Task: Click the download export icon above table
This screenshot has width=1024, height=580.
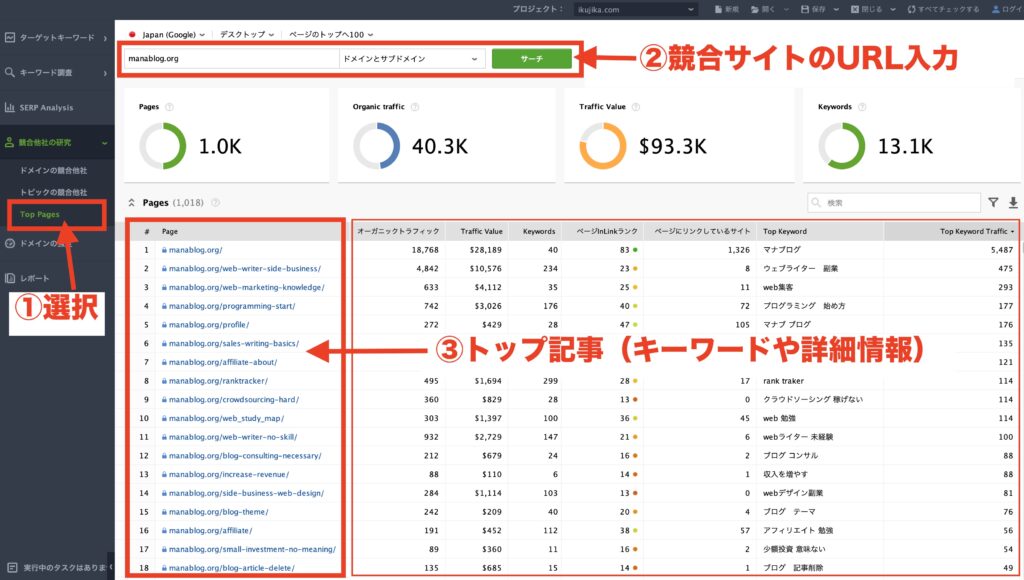Action: tap(1013, 202)
